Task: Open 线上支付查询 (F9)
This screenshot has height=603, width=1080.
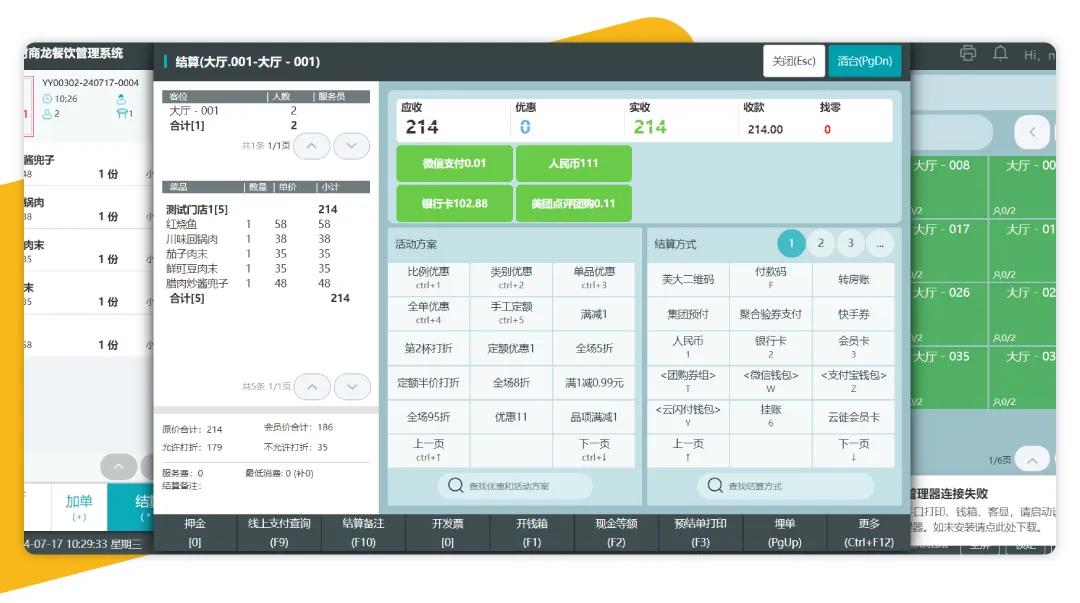Action: click(x=279, y=533)
